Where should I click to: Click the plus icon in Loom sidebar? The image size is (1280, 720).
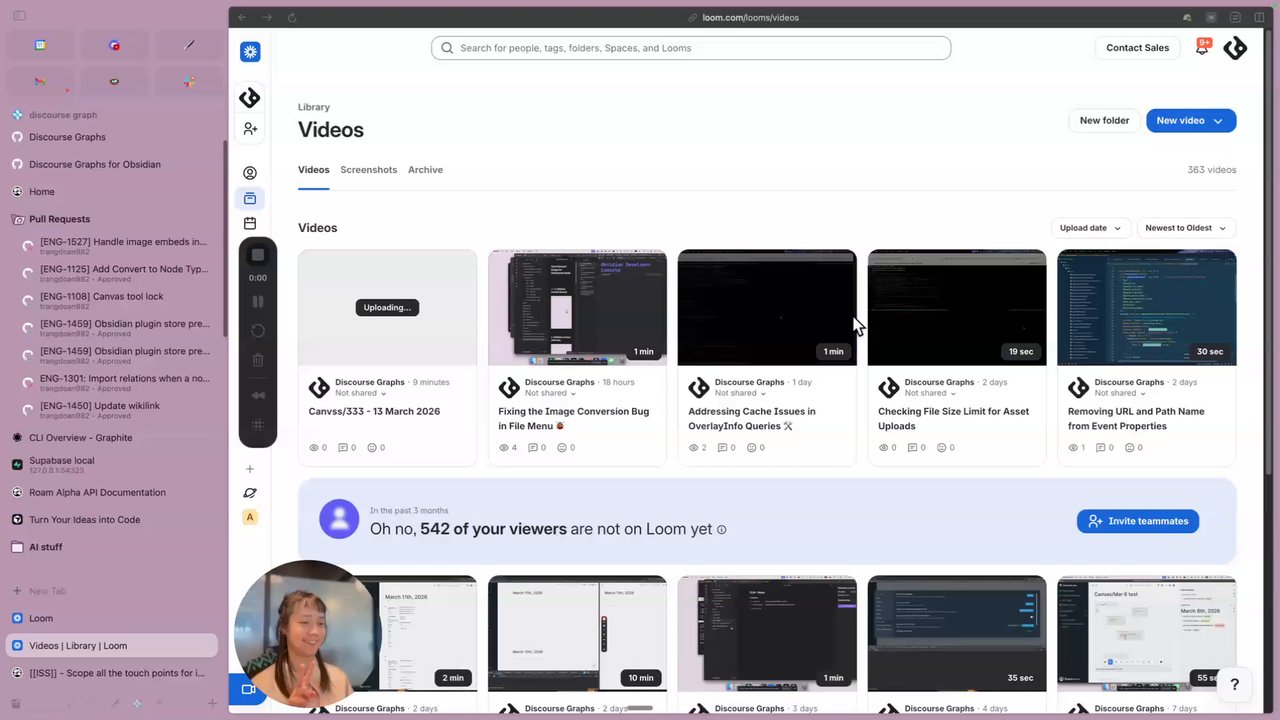[x=250, y=469]
